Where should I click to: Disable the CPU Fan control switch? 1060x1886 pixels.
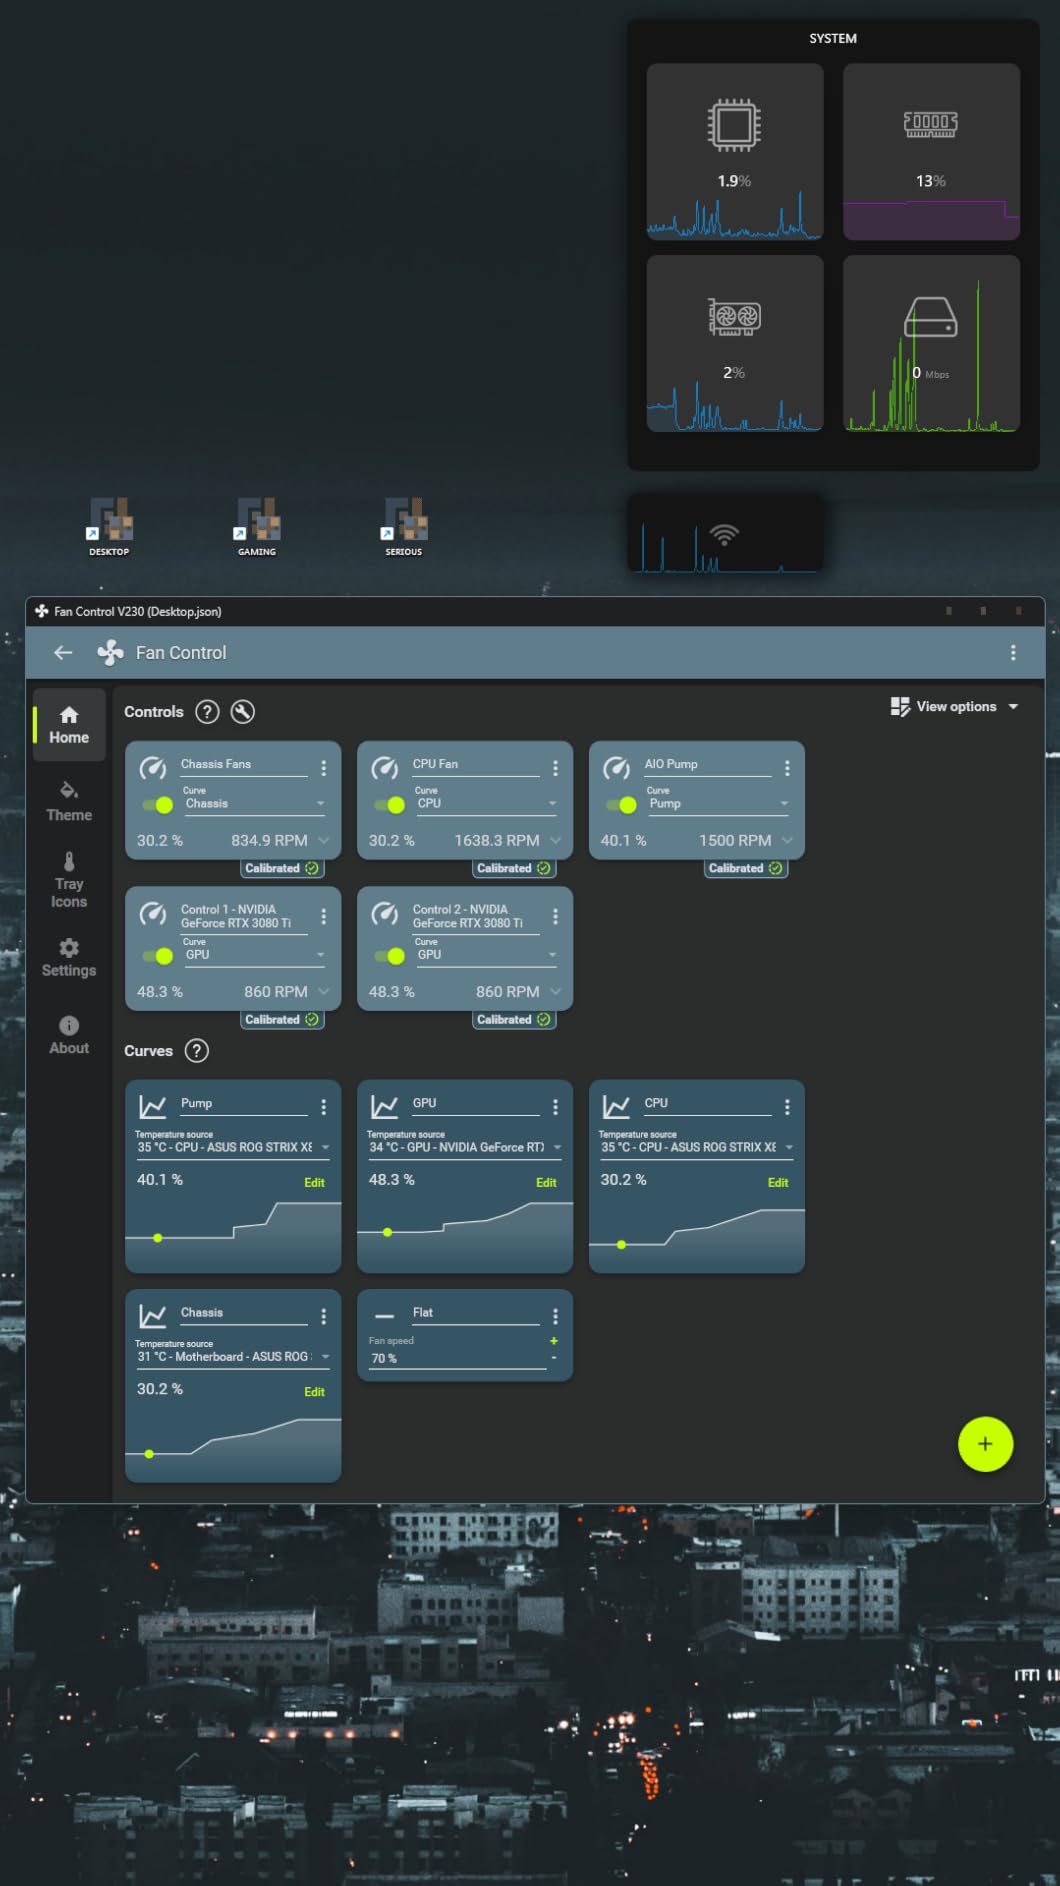click(390, 805)
